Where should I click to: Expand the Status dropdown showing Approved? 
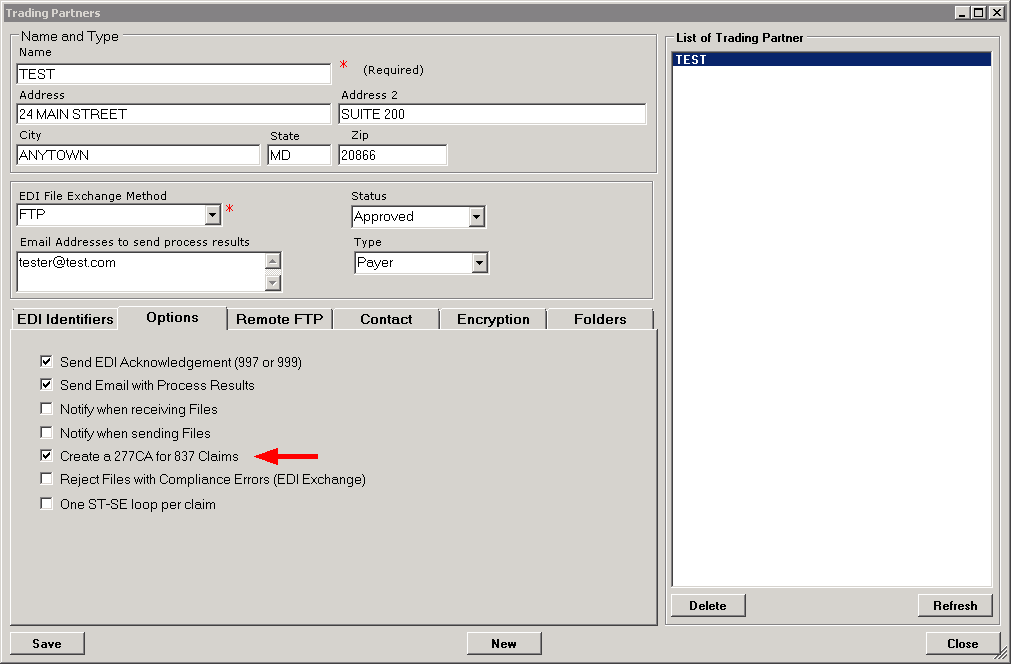click(476, 217)
